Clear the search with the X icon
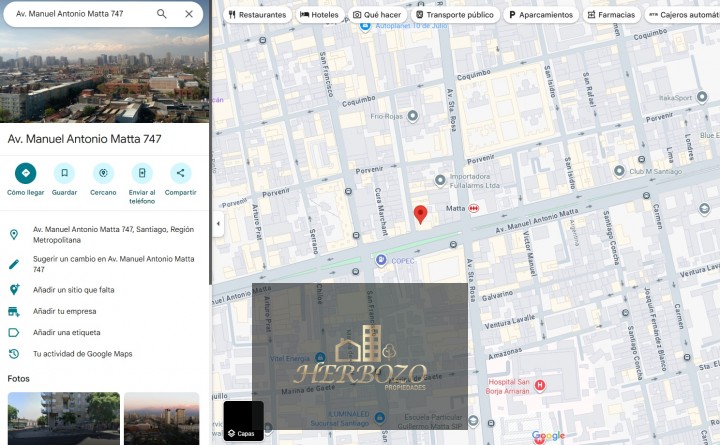Screen dimensions: 720x445 [189, 14]
